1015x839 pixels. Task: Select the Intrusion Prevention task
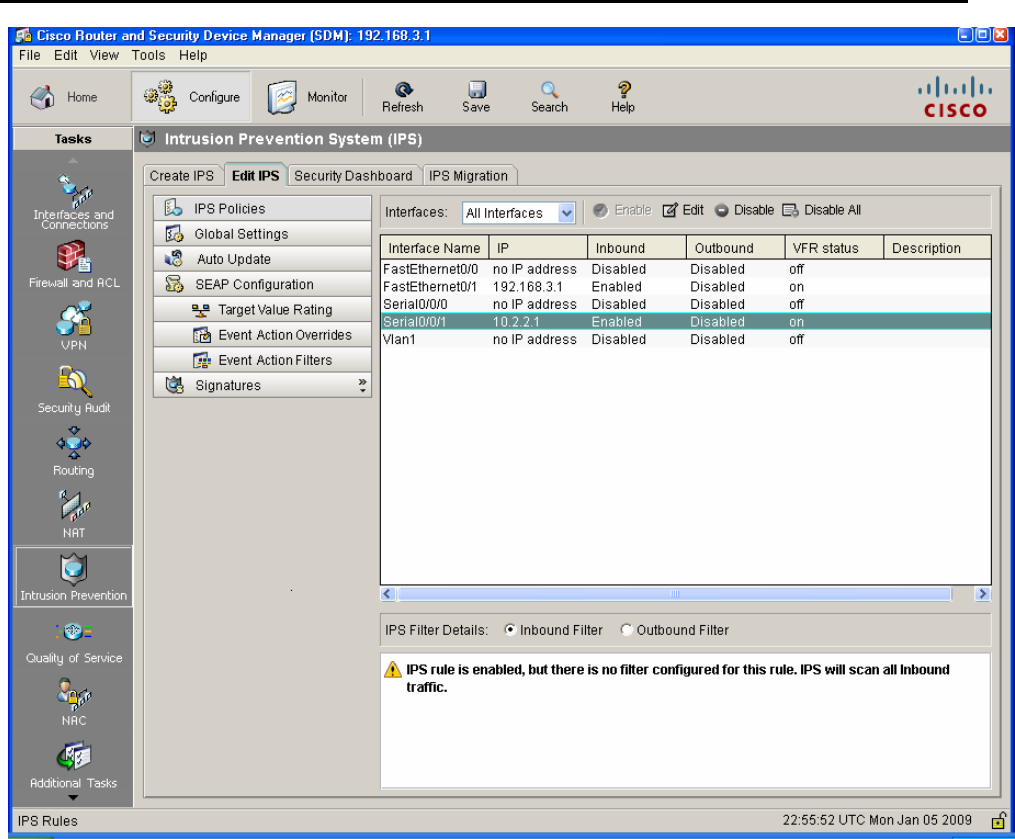pos(74,577)
